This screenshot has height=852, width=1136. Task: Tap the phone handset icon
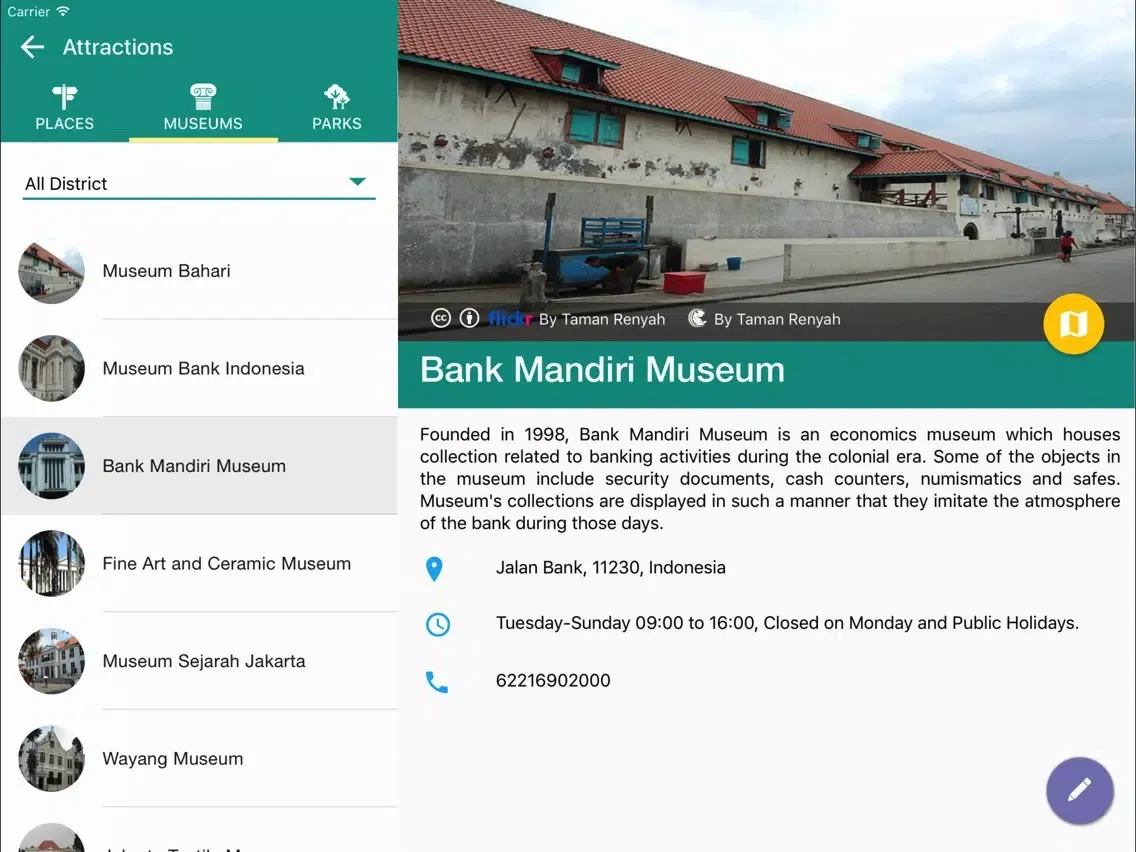[x=437, y=682]
